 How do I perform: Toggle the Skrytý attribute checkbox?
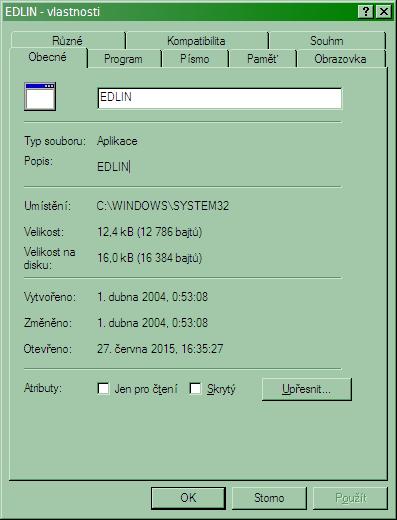[x=195, y=388]
